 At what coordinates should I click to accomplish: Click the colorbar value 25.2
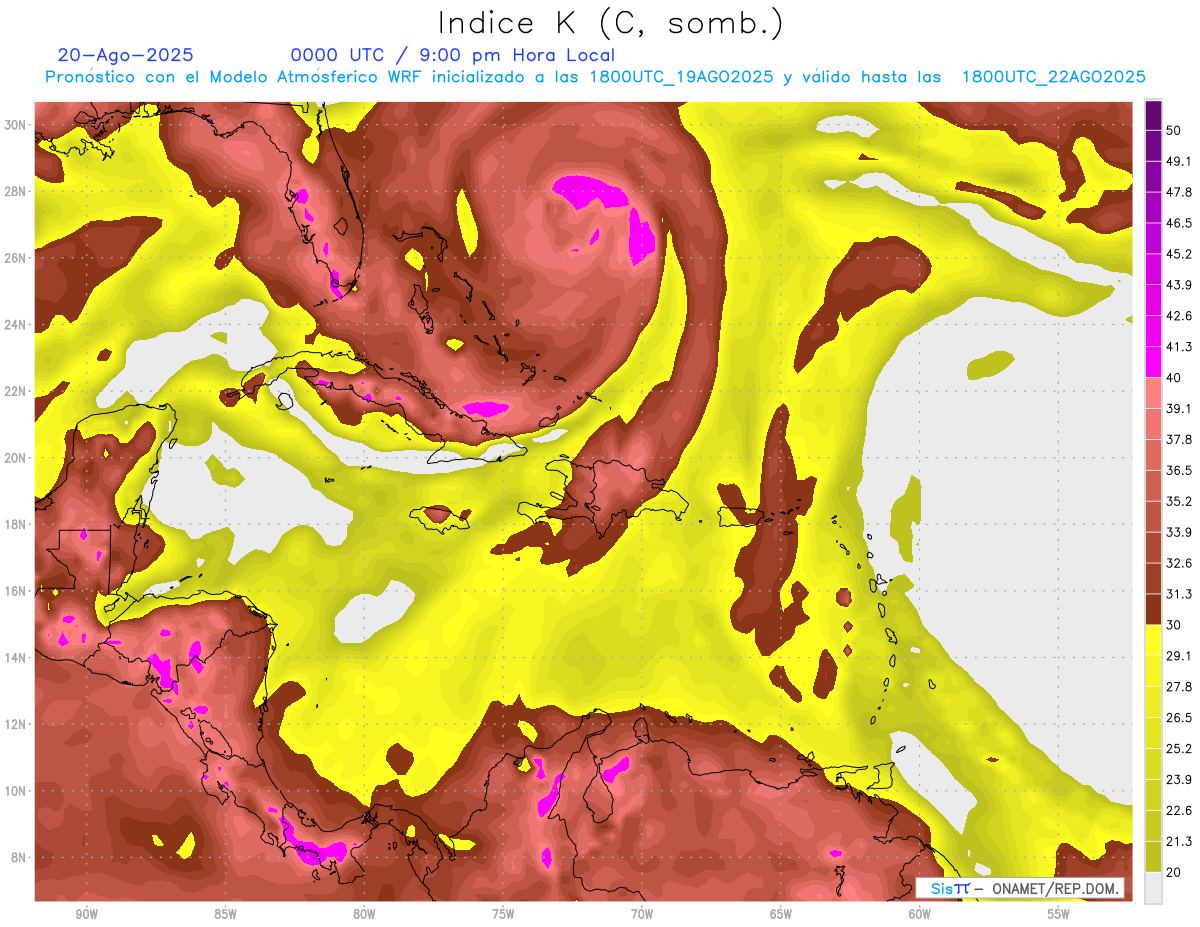coord(1178,749)
